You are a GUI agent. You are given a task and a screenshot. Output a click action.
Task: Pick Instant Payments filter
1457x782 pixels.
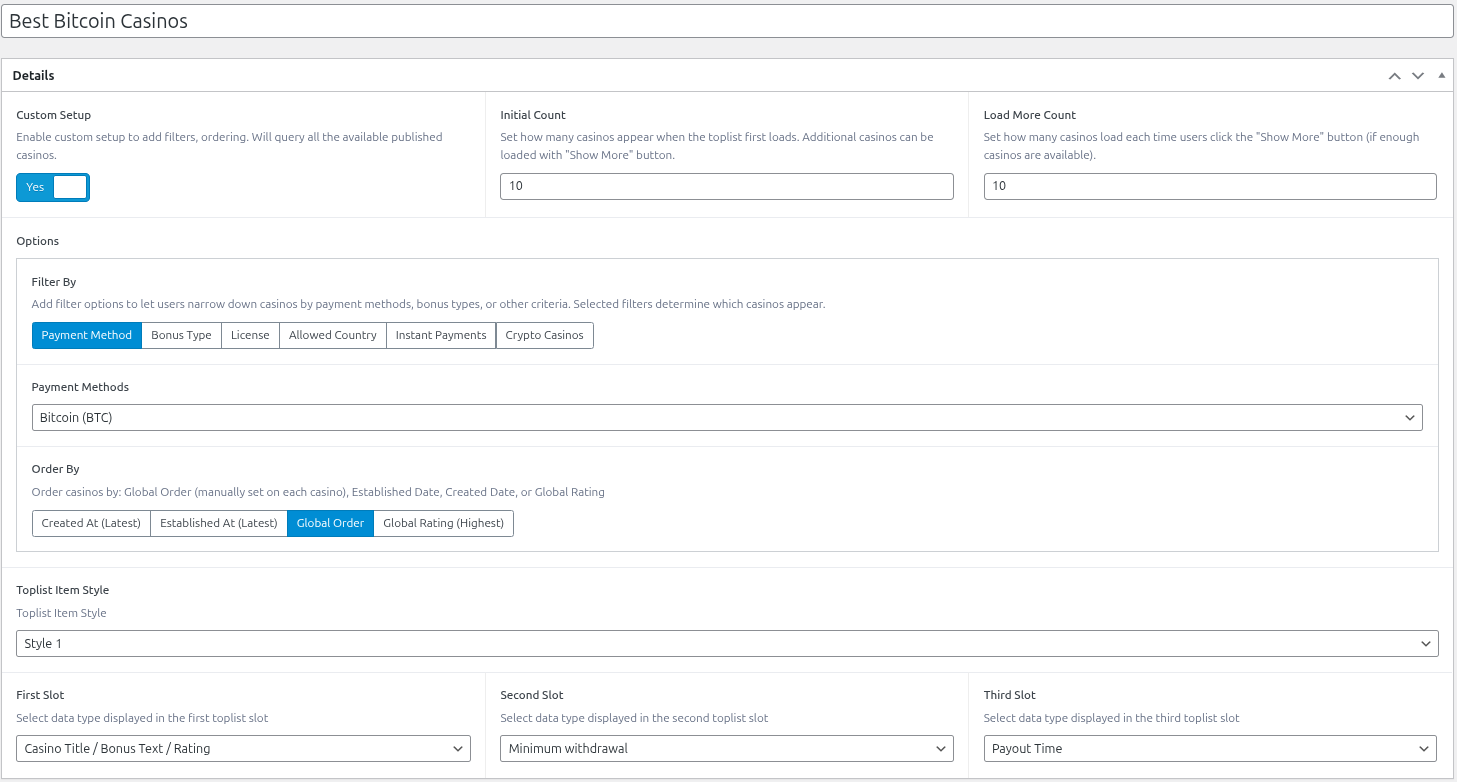(x=440, y=335)
